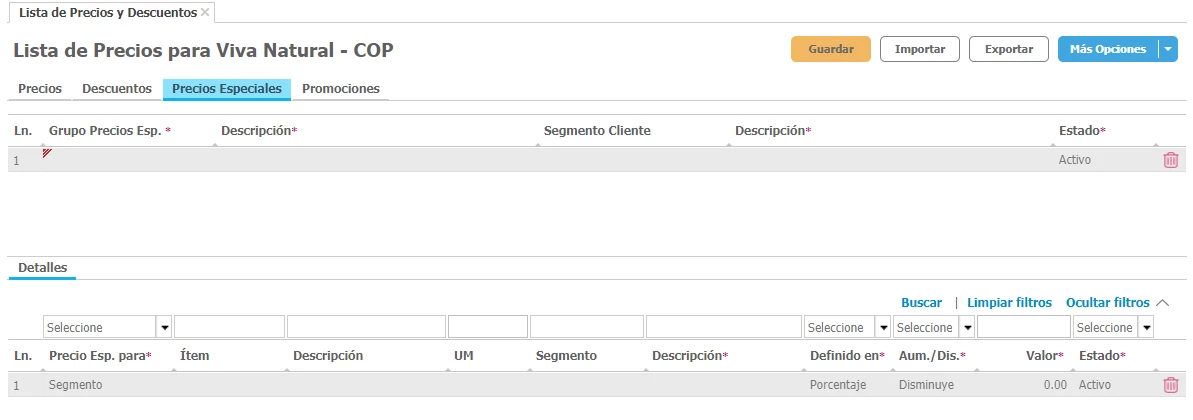The width and height of the screenshot is (1193, 420).
Task: Collapse filters with the chevron icon
Action: point(1162,302)
